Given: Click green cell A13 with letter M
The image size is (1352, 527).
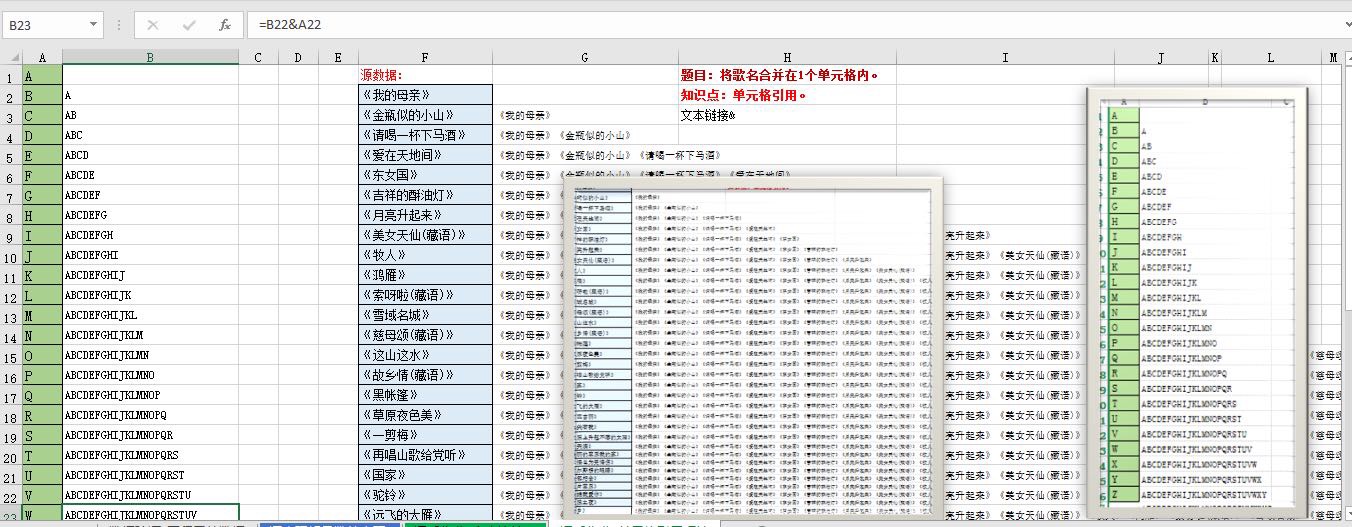Looking at the screenshot, I should pos(42,315).
